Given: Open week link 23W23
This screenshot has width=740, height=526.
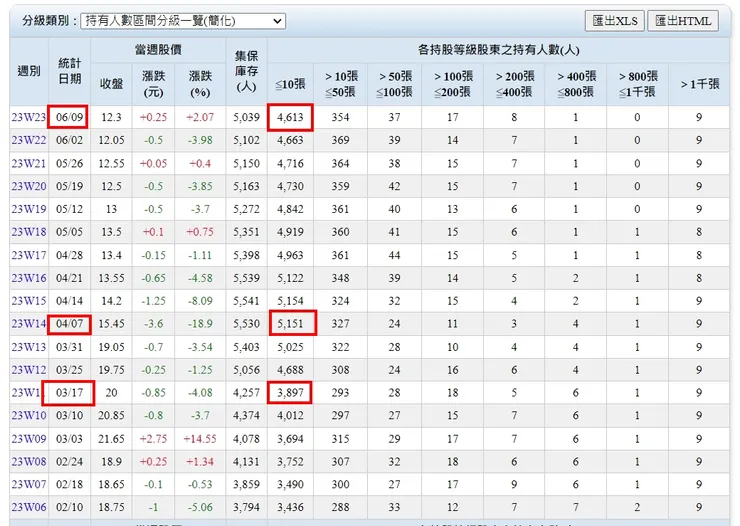Looking at the screenshot, I should tap(29, 117).
